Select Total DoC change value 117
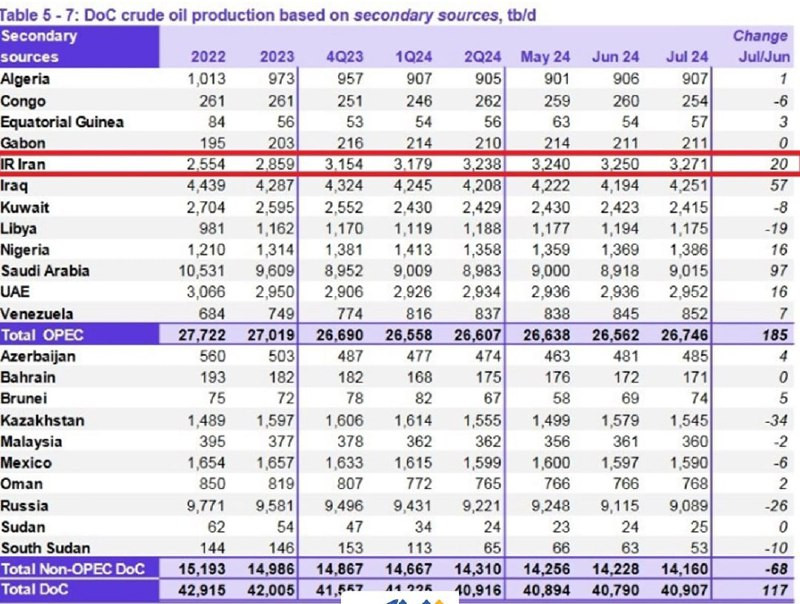This screenshot has width=800, height=604. (x=775, y=590)
